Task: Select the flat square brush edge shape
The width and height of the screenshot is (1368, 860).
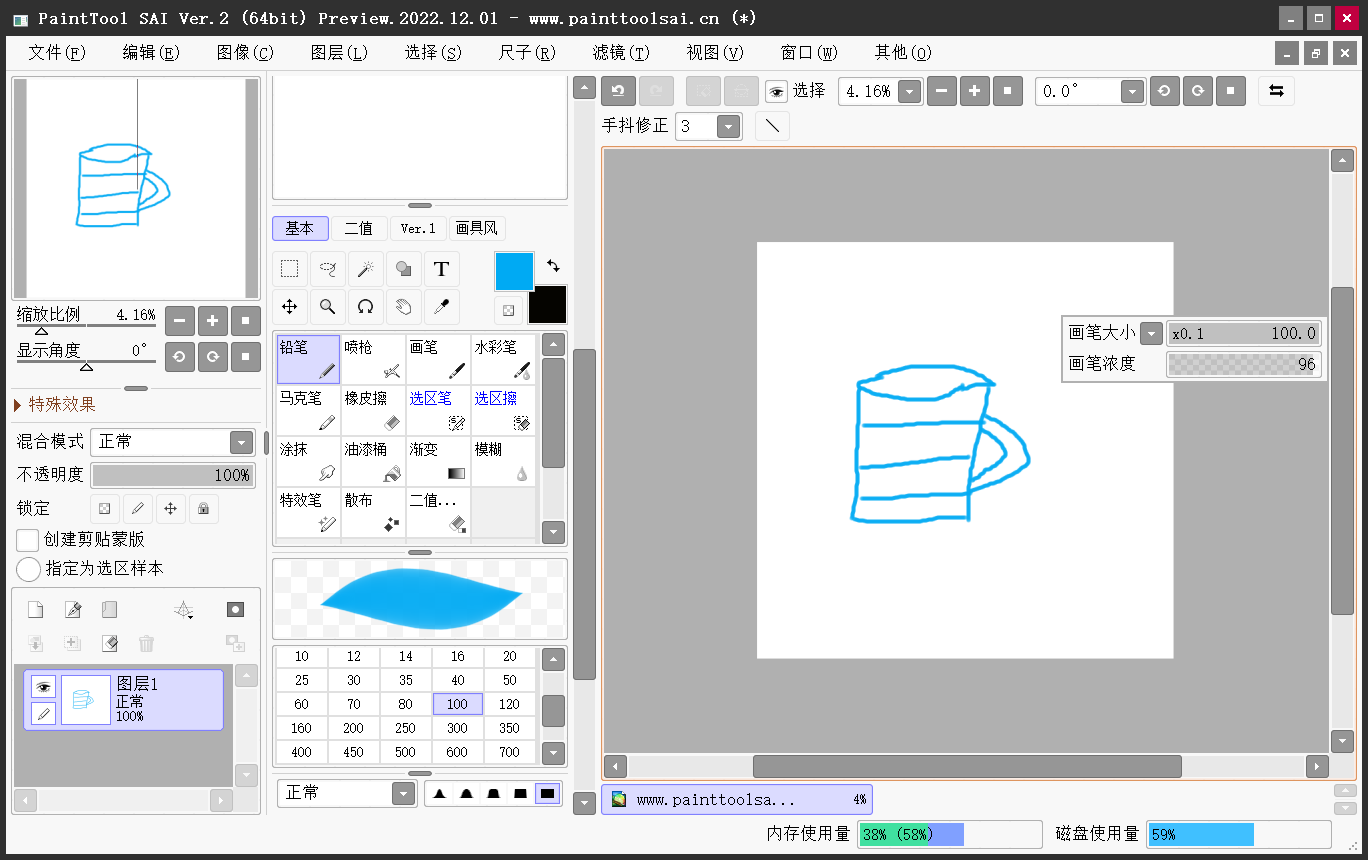Action: click(x=547, y=794)
